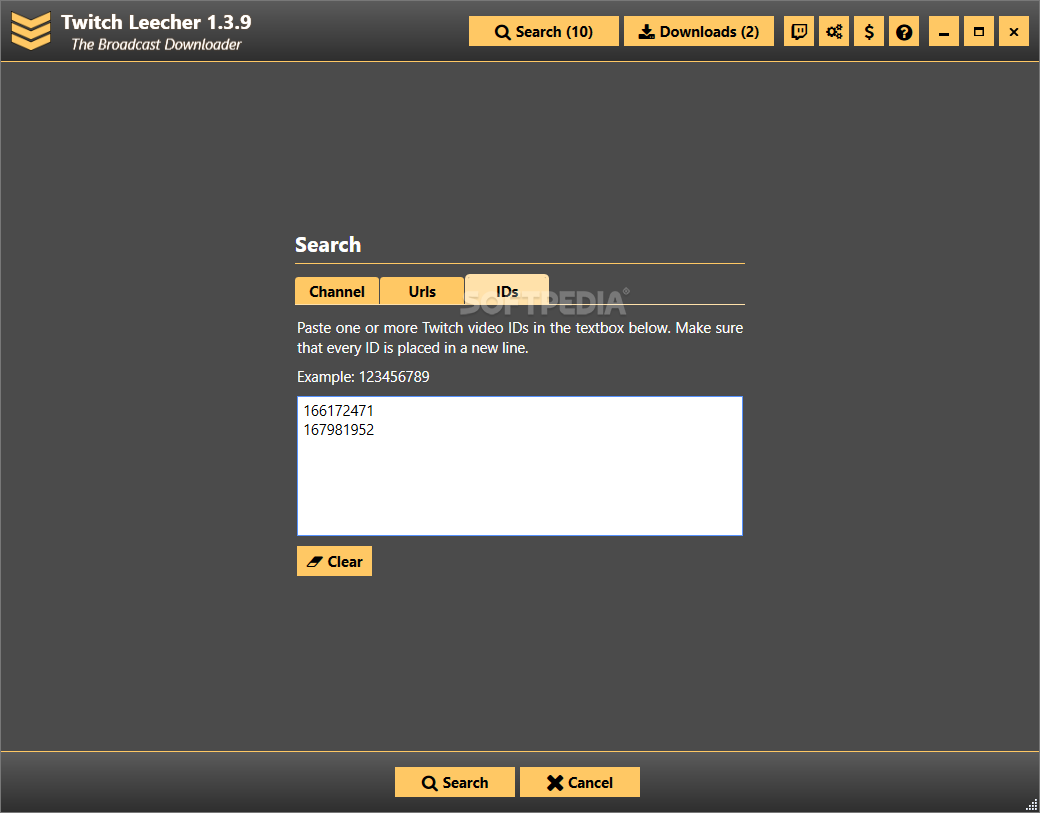The image size is (1040, 813).
Task: Start the search with bottom Search button
Action: (x=454, y=782)
